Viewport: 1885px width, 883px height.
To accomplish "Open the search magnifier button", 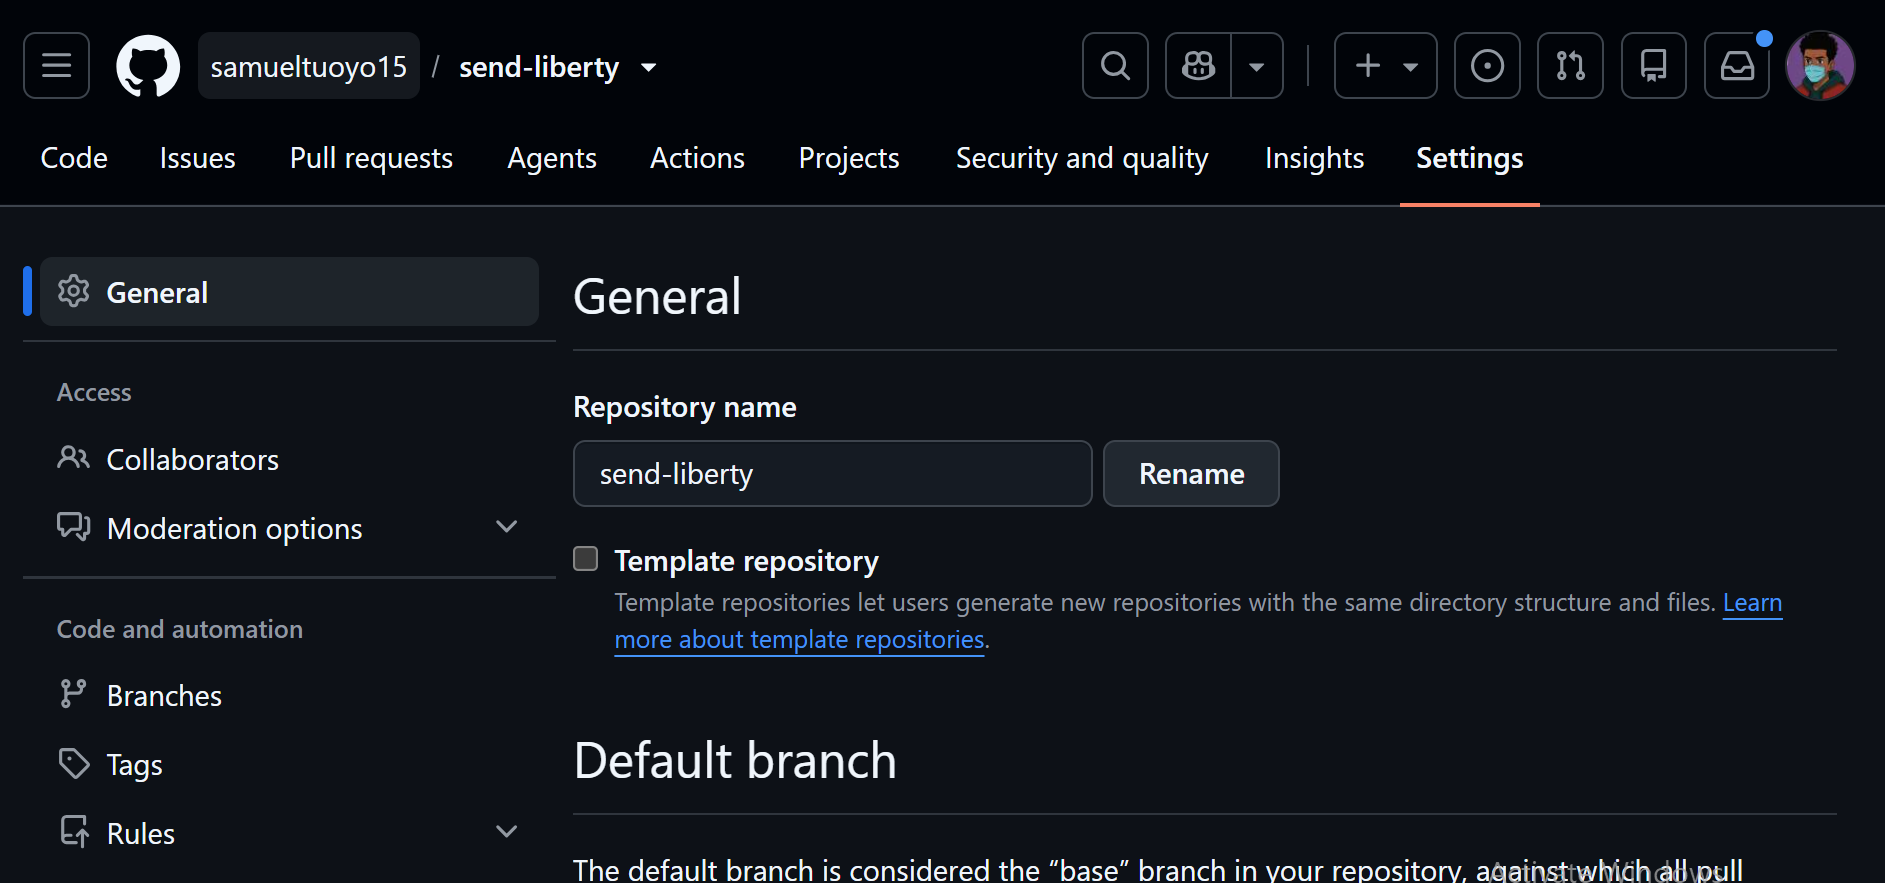I will (1115, 66).
